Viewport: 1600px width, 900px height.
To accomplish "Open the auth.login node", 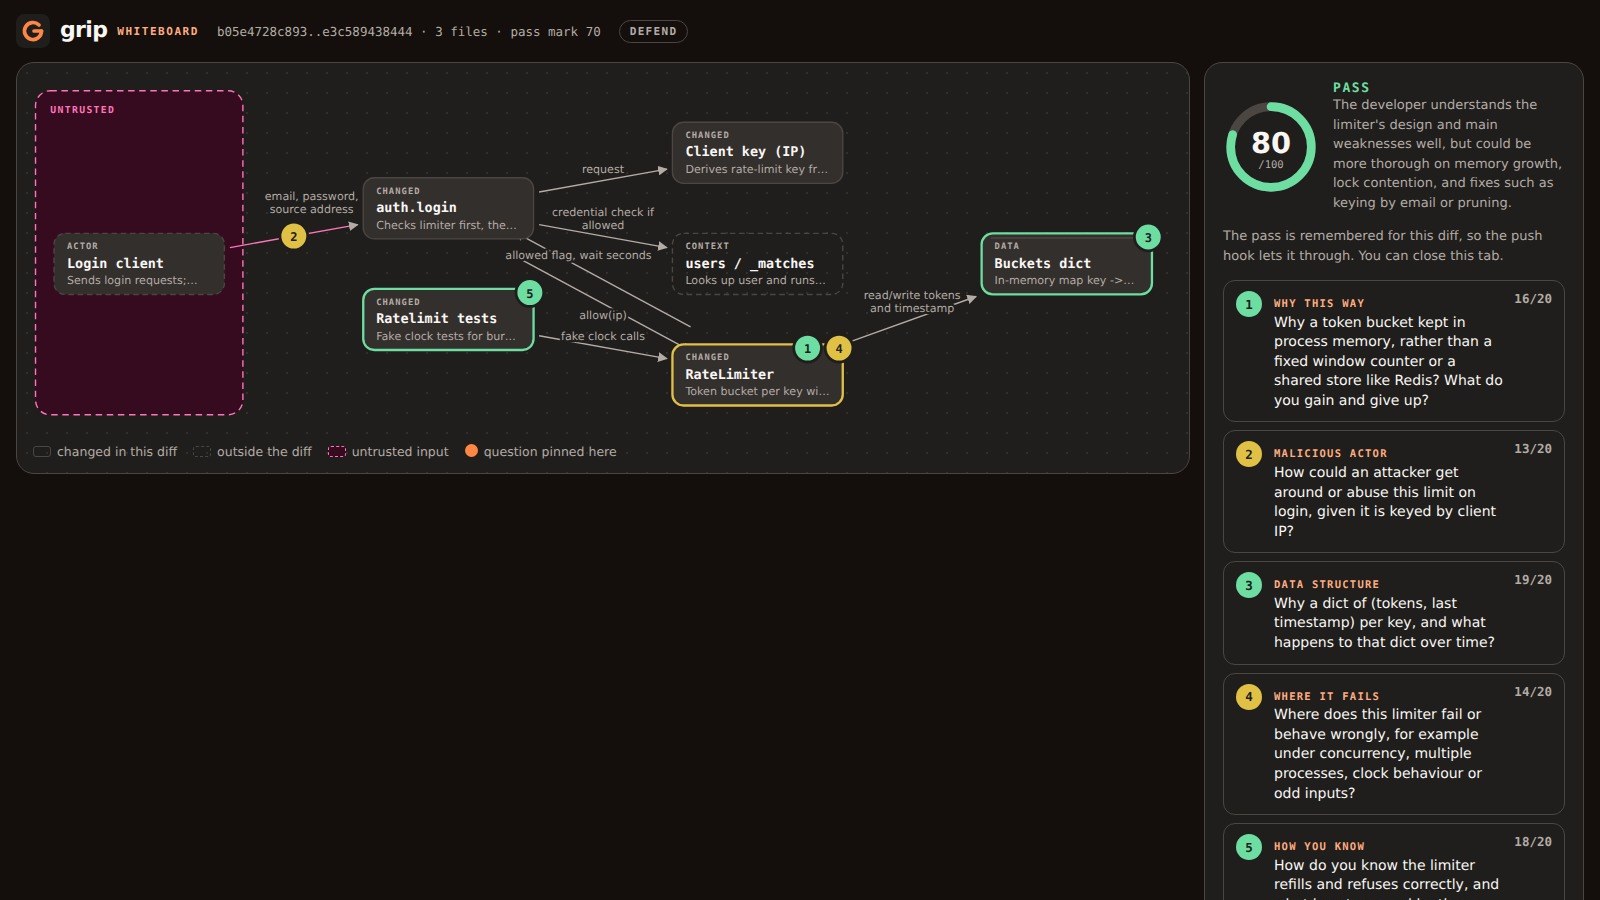I will click(448, 209).
